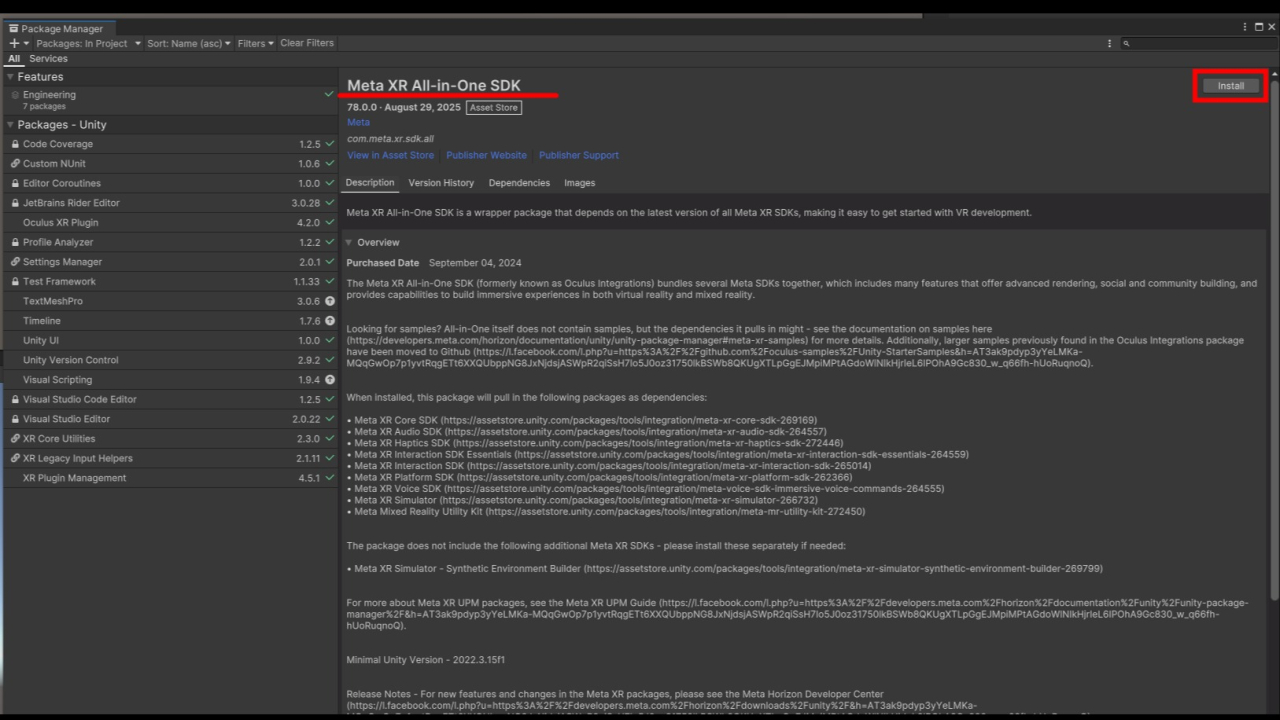Open the Publisher Website link
Image resolution: width=1280 pixels, height=720 pixels.
point(486,155)
